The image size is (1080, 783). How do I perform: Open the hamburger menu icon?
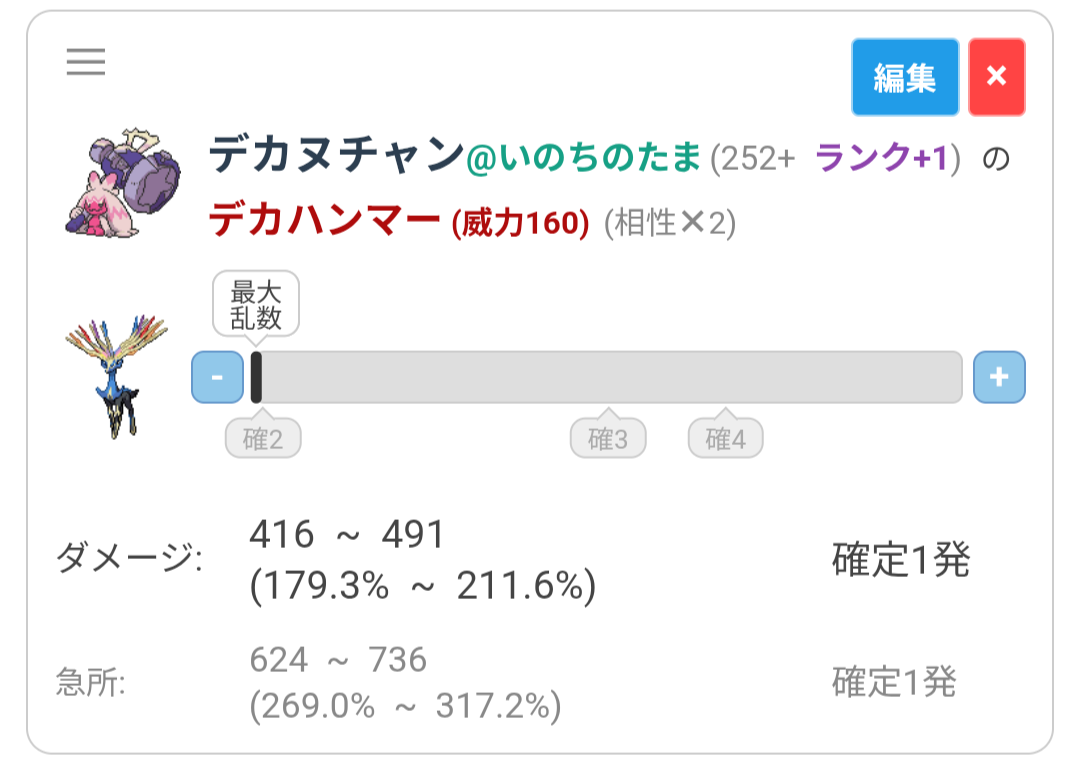pyautogui.click(x=86, y=63)
